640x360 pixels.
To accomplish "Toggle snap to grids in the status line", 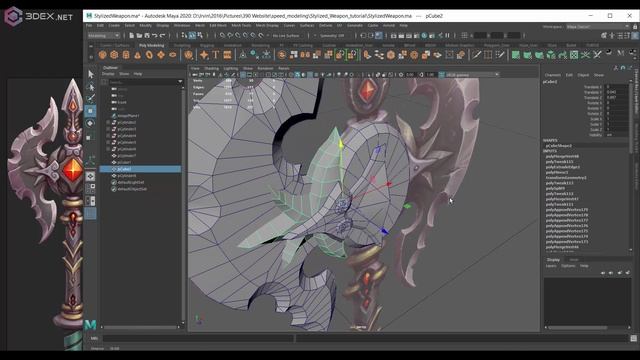I will pyautogui.click(x=222, y=36).
